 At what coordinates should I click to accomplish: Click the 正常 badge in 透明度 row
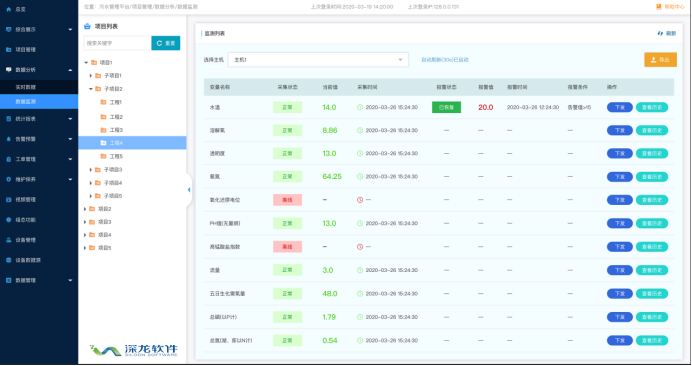pos(287,154)
